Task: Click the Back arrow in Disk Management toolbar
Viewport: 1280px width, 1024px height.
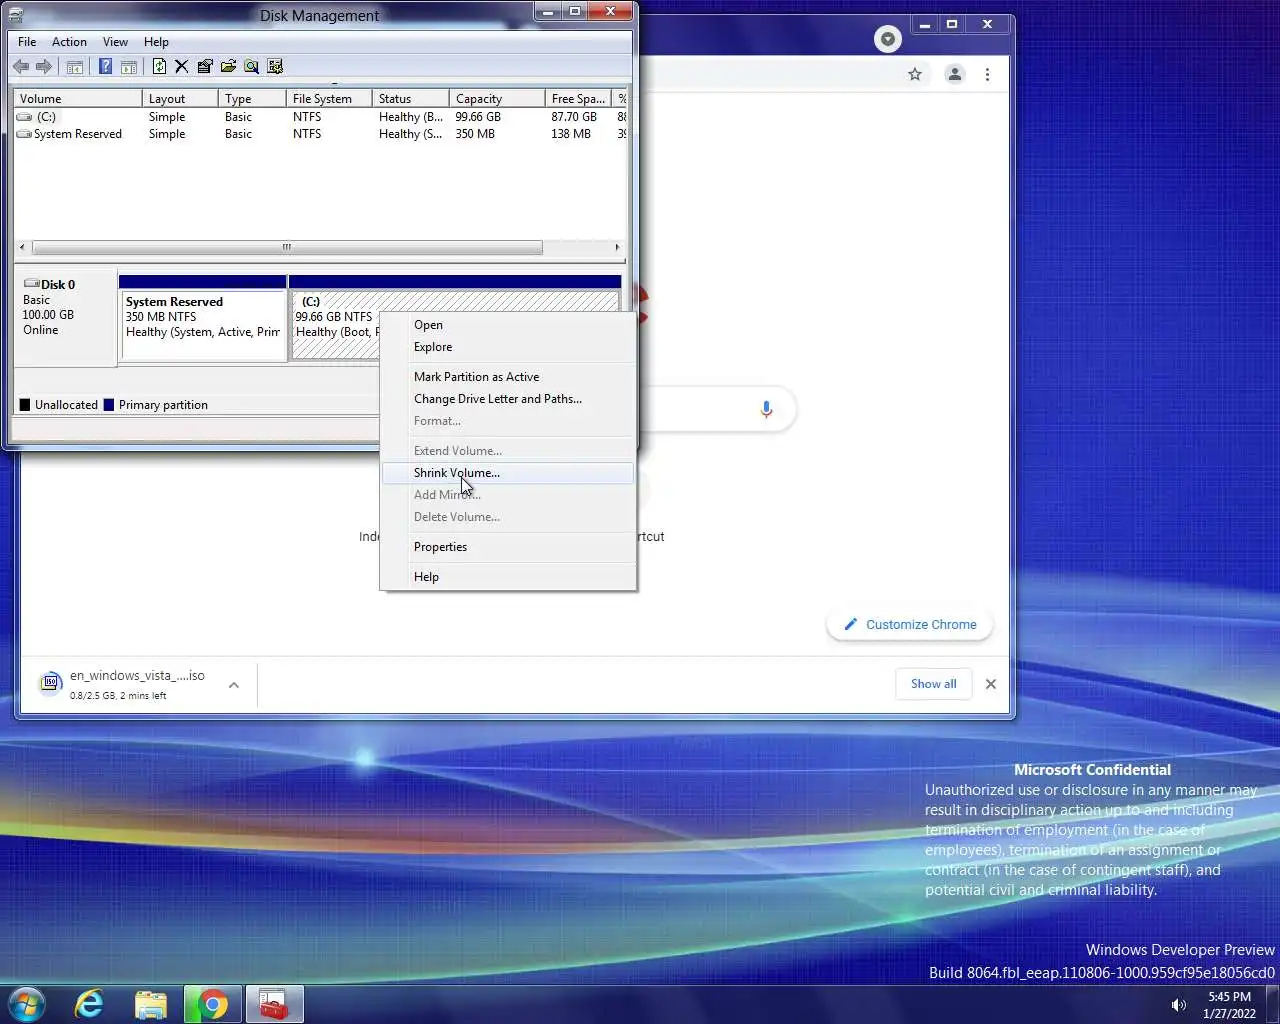Action: pos(21,67)
